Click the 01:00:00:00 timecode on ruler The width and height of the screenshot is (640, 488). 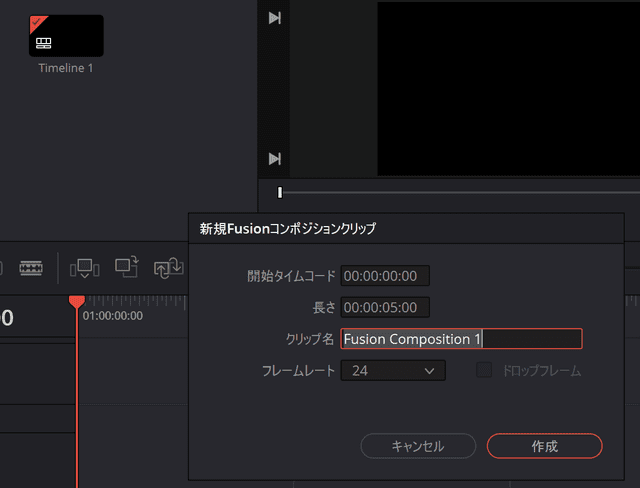click(x=113, y=316)
